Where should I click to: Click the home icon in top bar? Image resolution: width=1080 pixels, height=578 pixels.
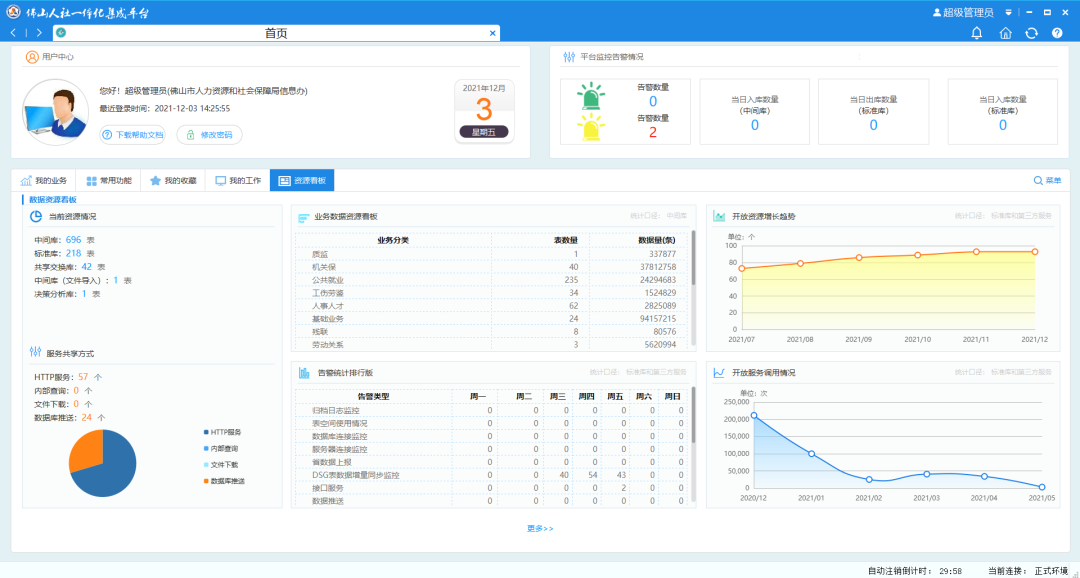pyautogui.click(x=1005, y=33)
